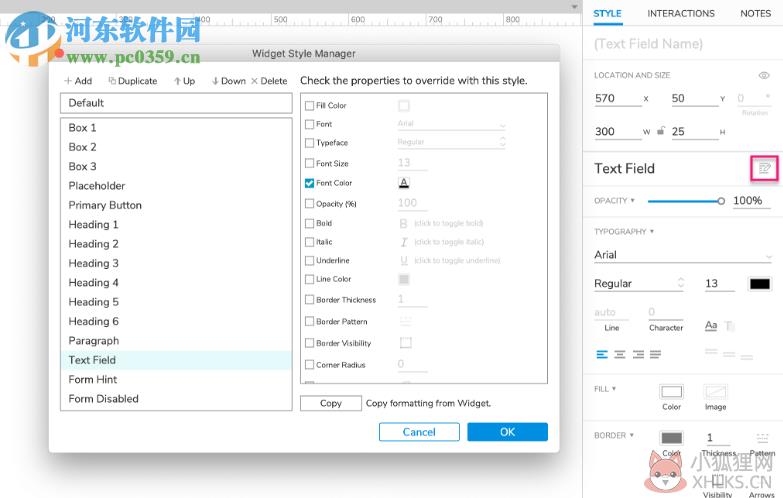Align text center in Style panel
The width and height of the screenshot is (783, 498).
point(620,355)
